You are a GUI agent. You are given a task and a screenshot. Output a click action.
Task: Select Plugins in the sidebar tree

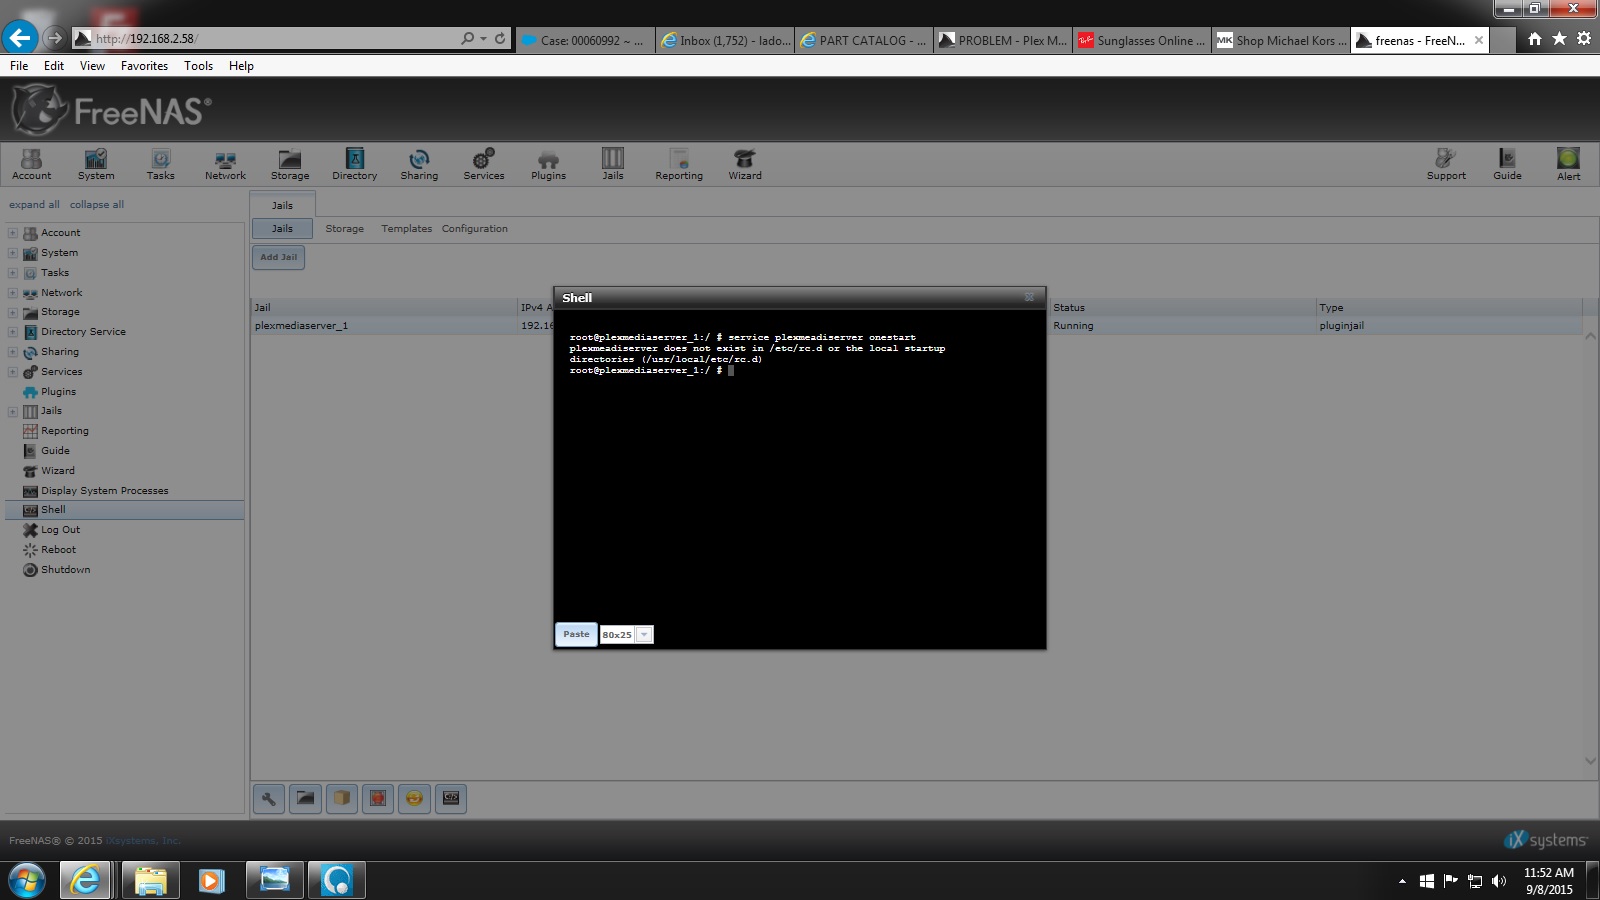click(x=58, y=392)
